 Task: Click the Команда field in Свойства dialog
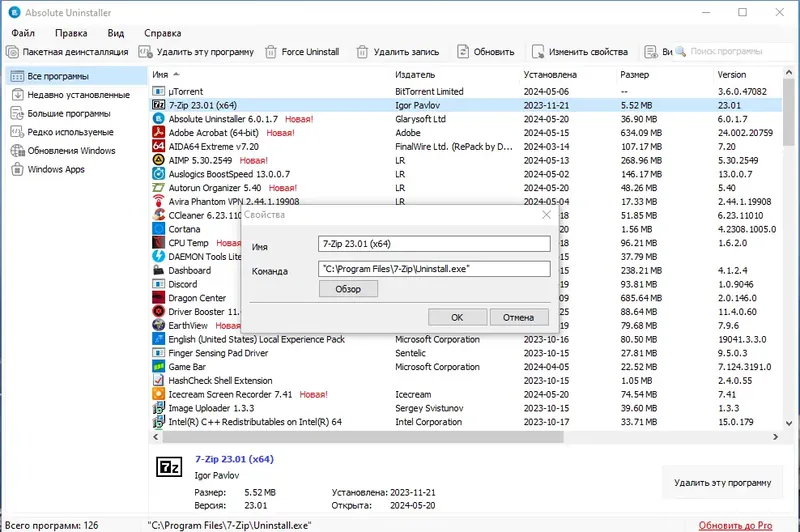(434, 269)
